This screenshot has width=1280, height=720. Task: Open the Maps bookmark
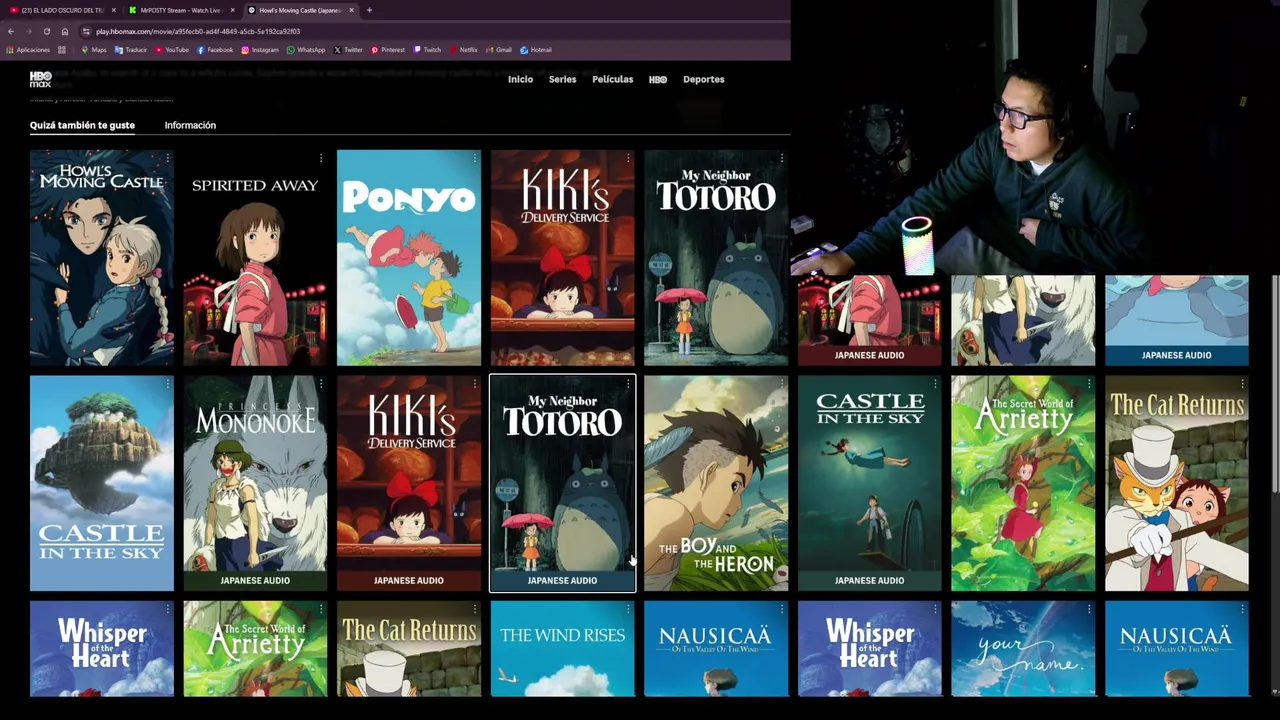click(x=93, y=50)
